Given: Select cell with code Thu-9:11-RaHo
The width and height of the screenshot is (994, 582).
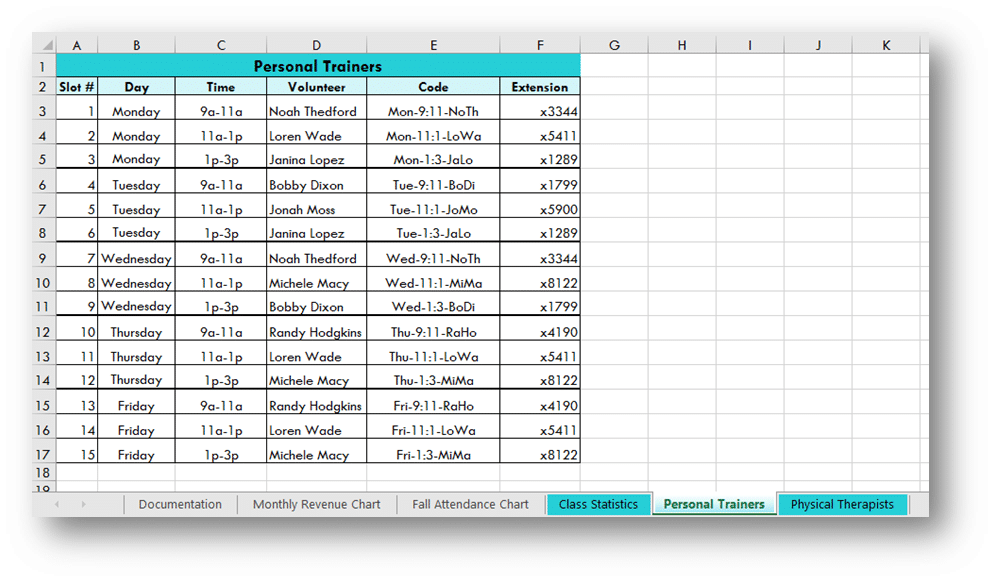Looking at the screenshot, I should coord(433,328).
